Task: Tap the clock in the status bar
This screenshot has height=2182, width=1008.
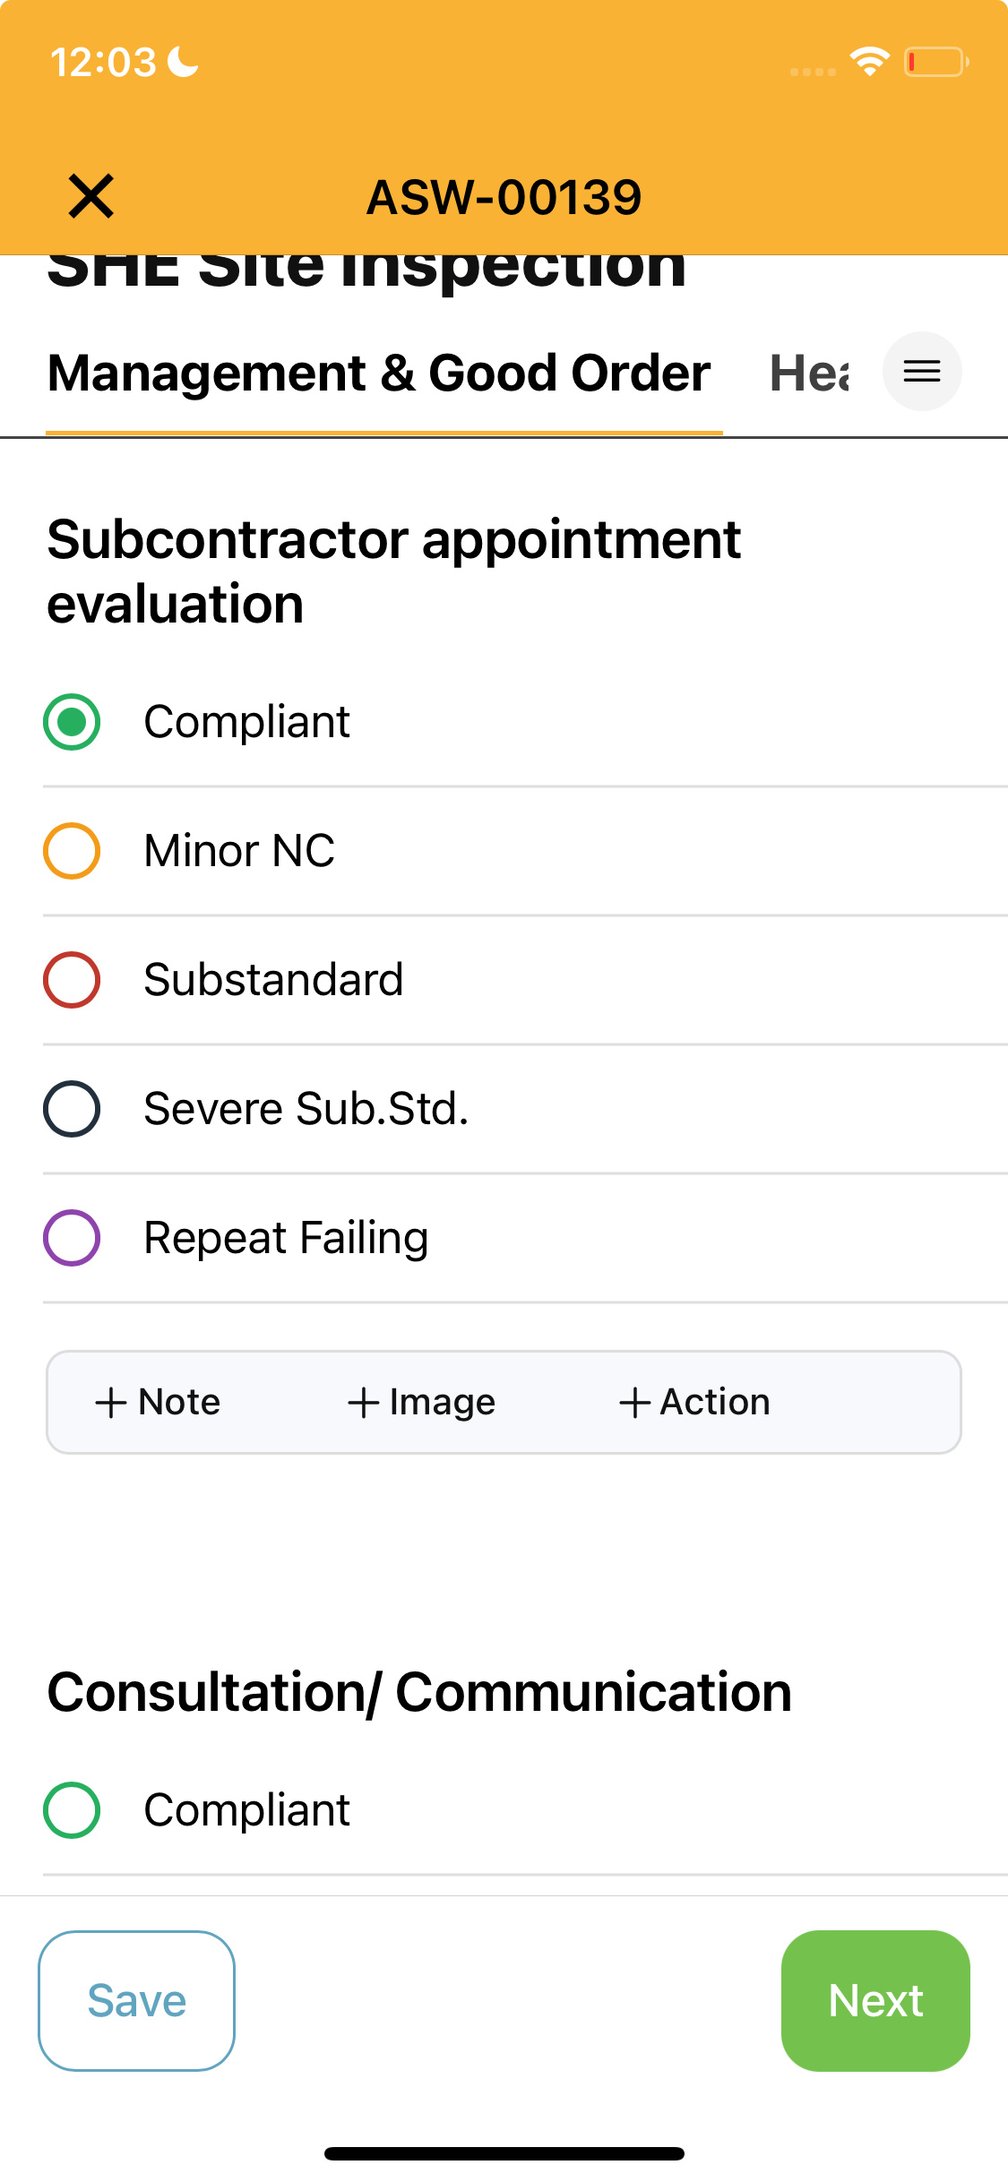Action: pyautogui.click(x=103, y=62)
